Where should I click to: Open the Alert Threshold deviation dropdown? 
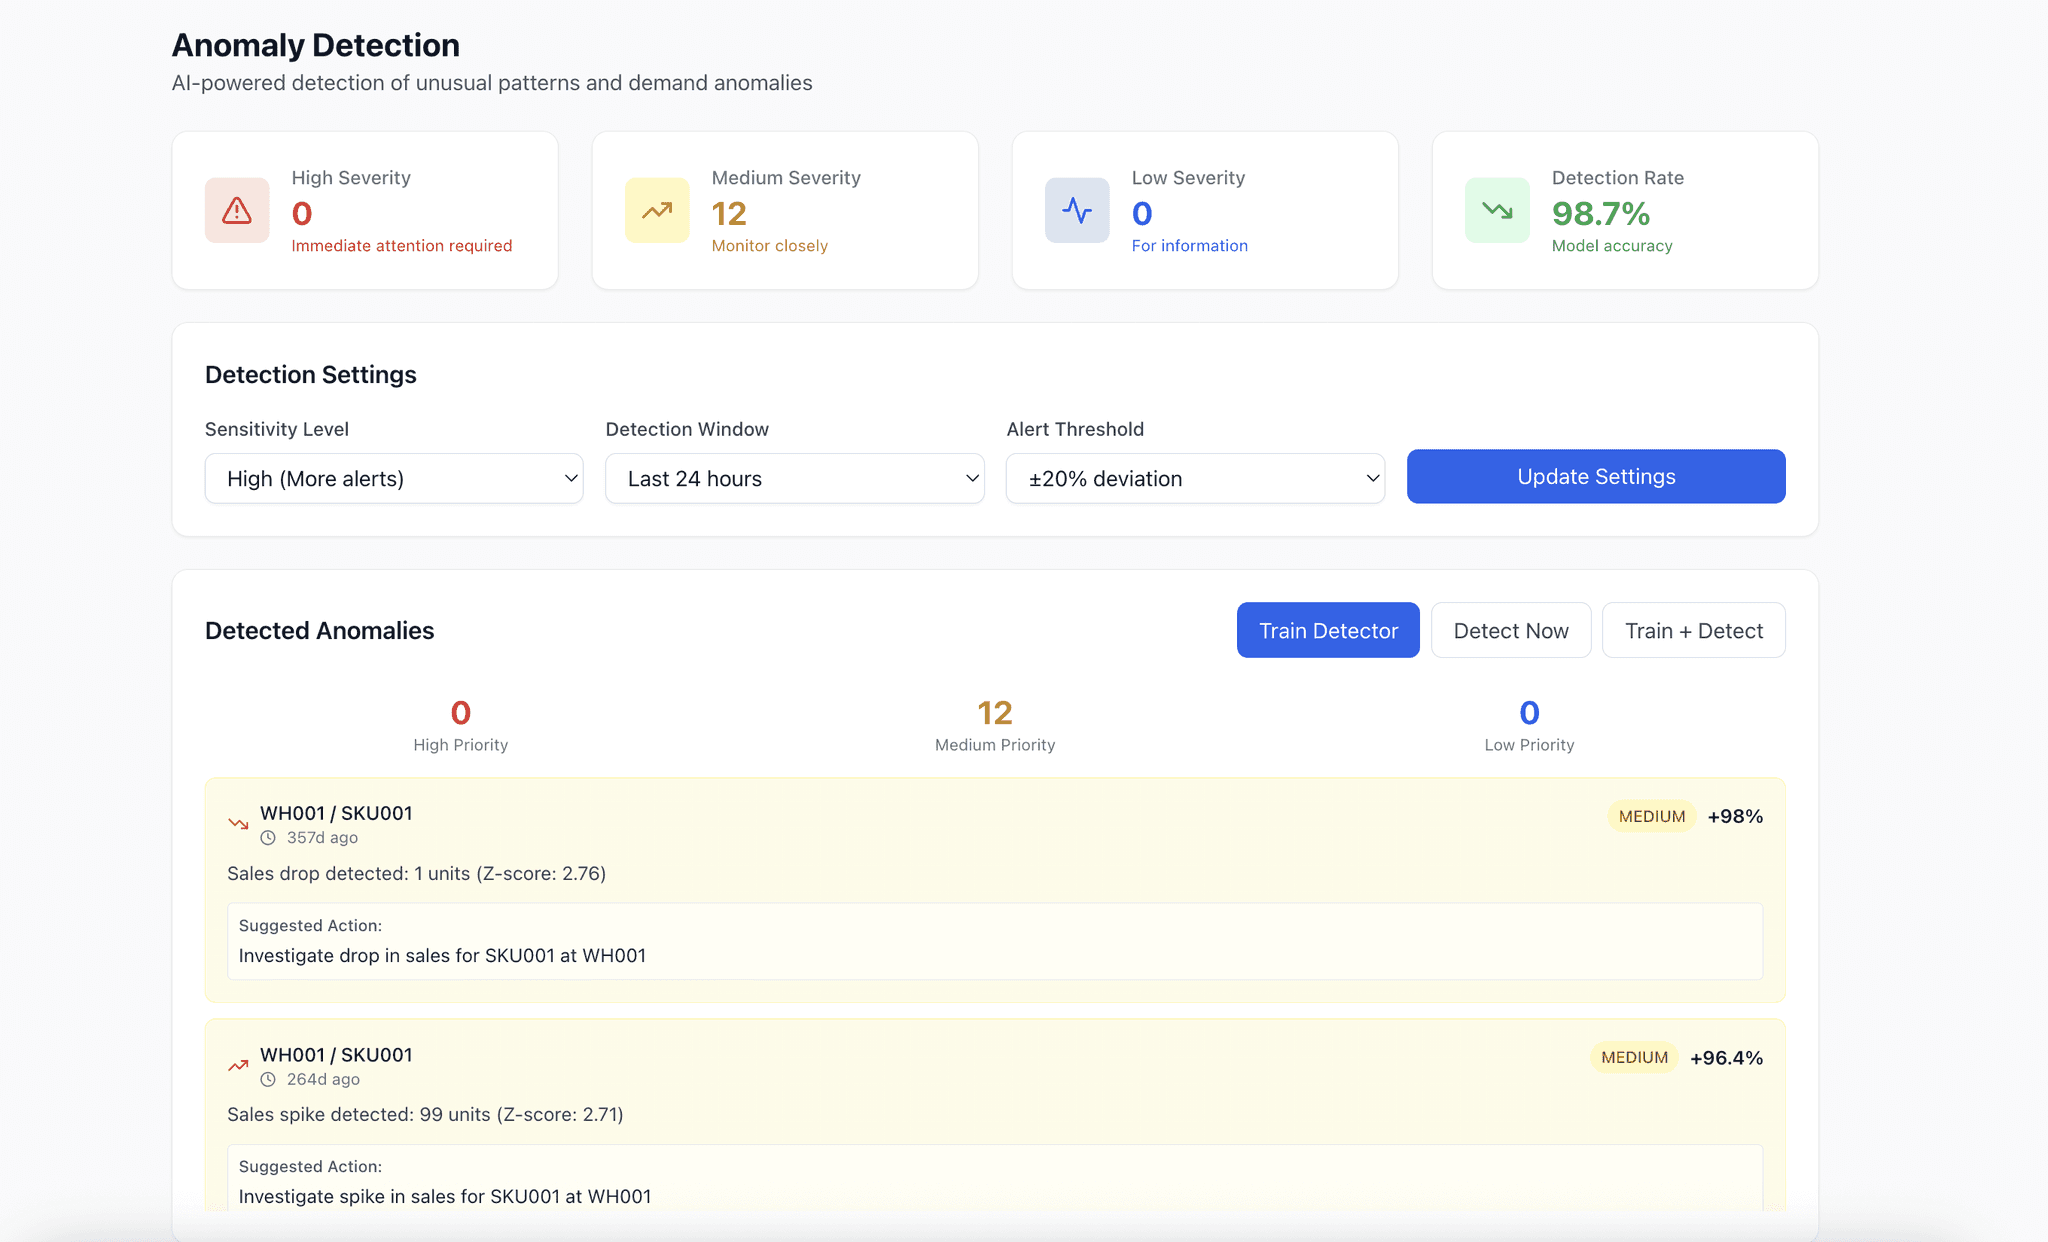click(1195, 479)
